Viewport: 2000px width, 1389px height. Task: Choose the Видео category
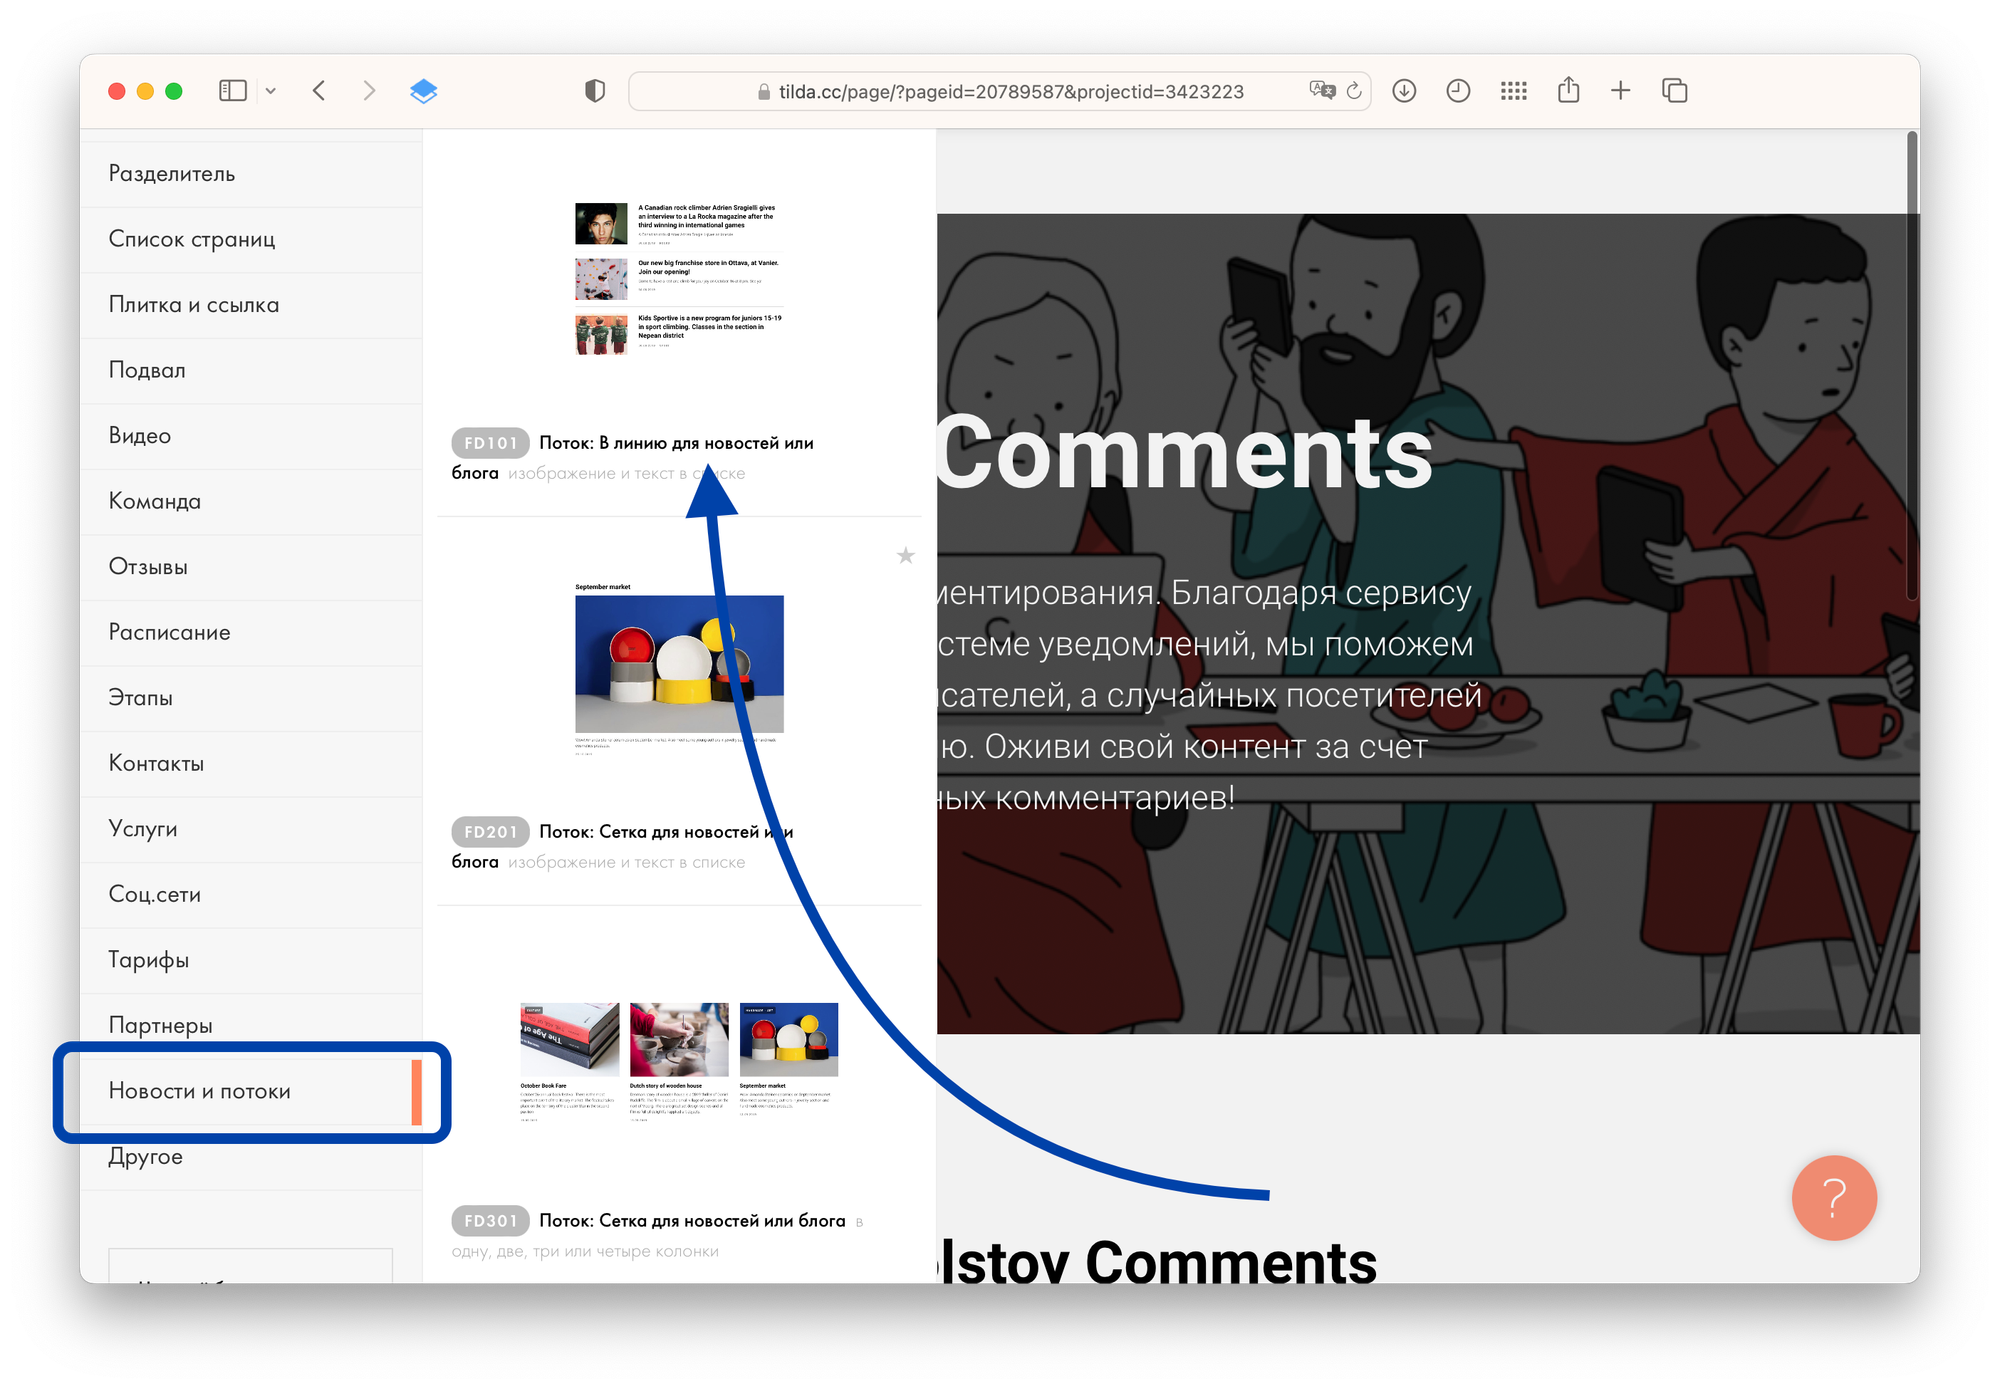coord(251,436)
